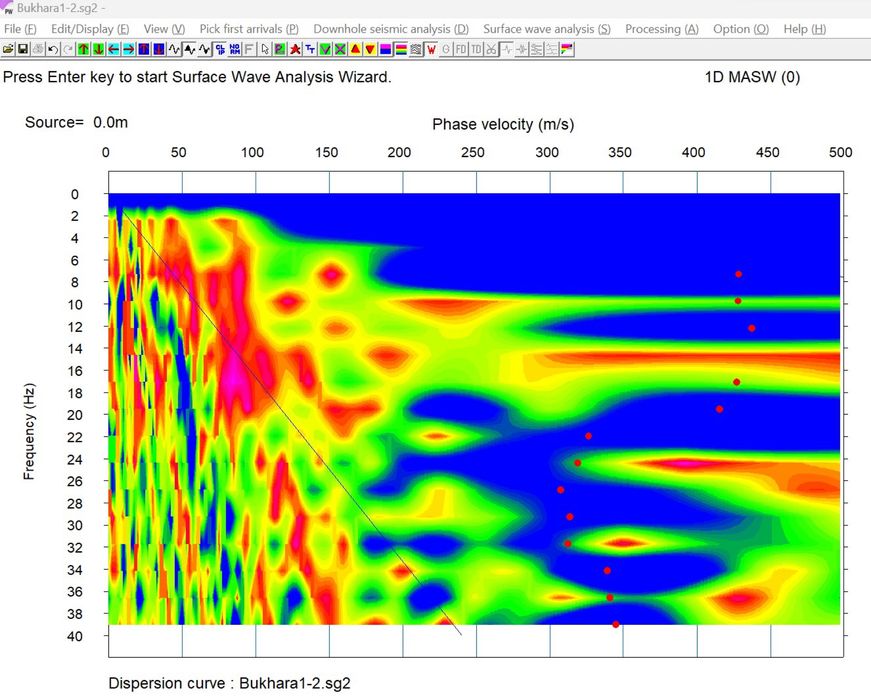This screenshot has height=700, width=871.
Task: Click the blue TT travel-time icon
Action: click(x=310, y=49)
